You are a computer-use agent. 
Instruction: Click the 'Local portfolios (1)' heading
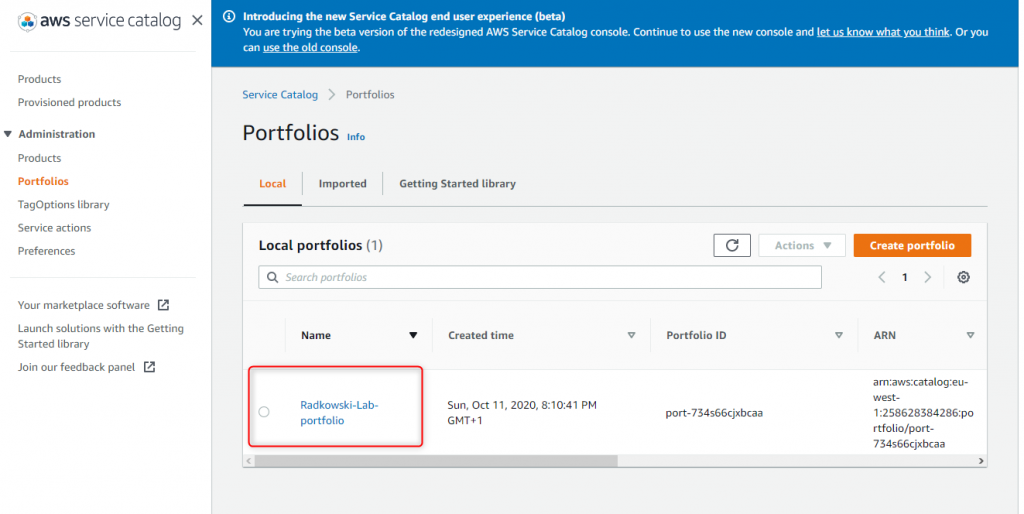click(x=321, y=246)
